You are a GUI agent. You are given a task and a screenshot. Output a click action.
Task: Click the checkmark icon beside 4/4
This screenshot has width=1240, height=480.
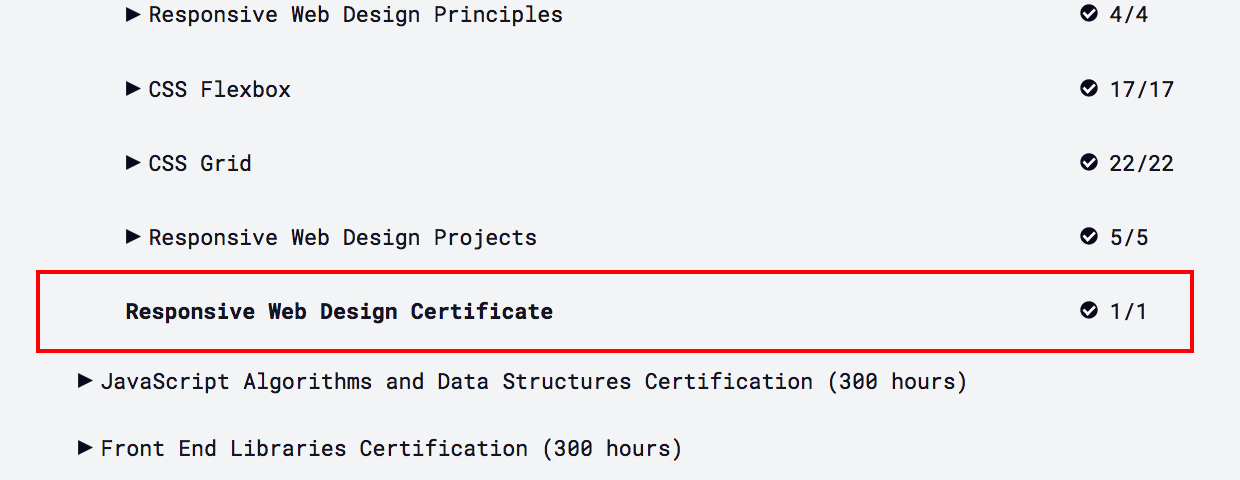click(1089, 14)
